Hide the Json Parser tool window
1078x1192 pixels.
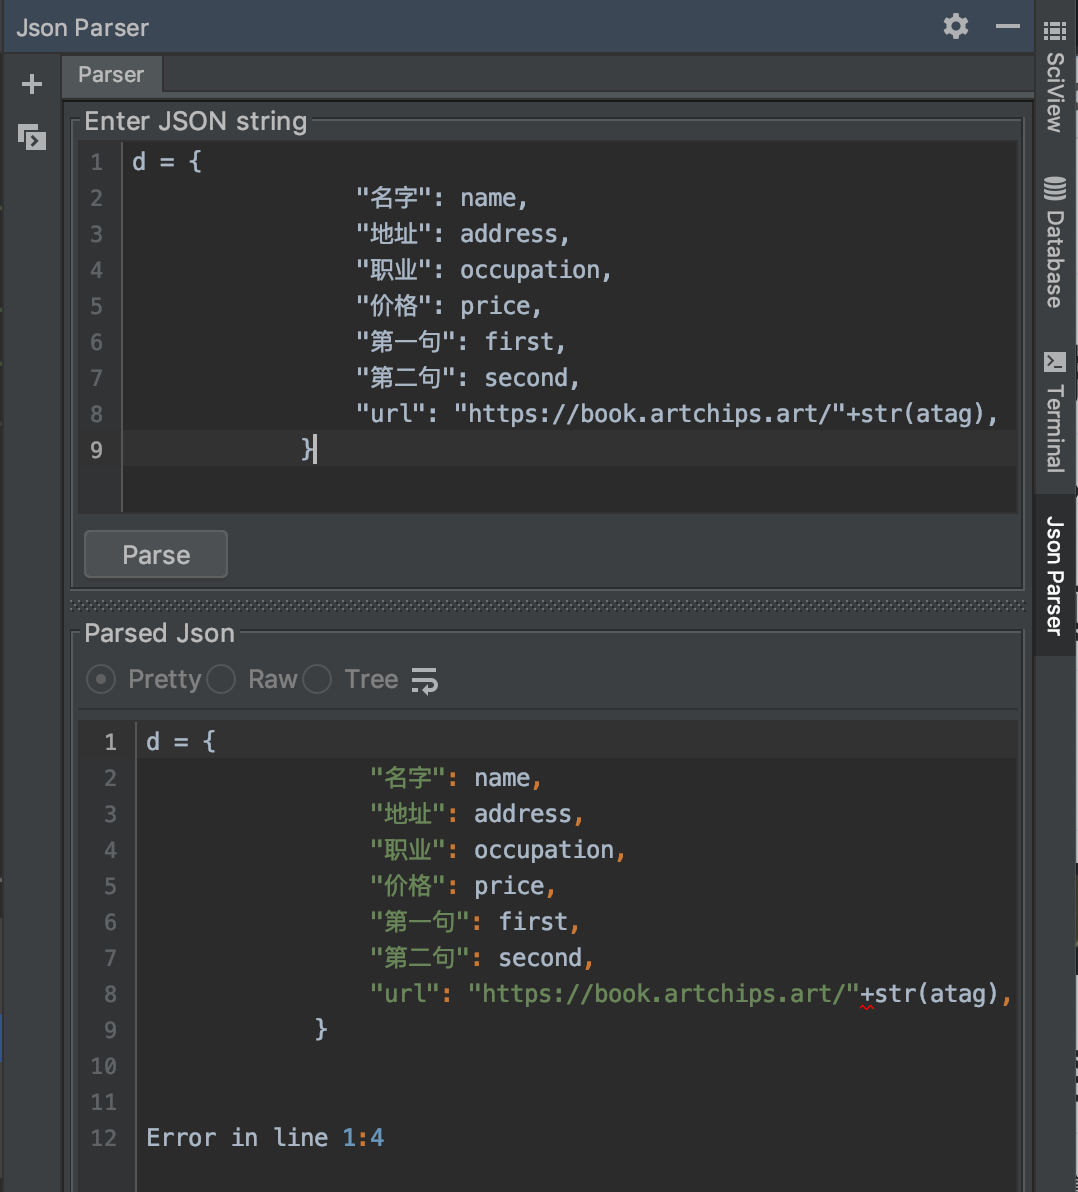click(1008, 26)
